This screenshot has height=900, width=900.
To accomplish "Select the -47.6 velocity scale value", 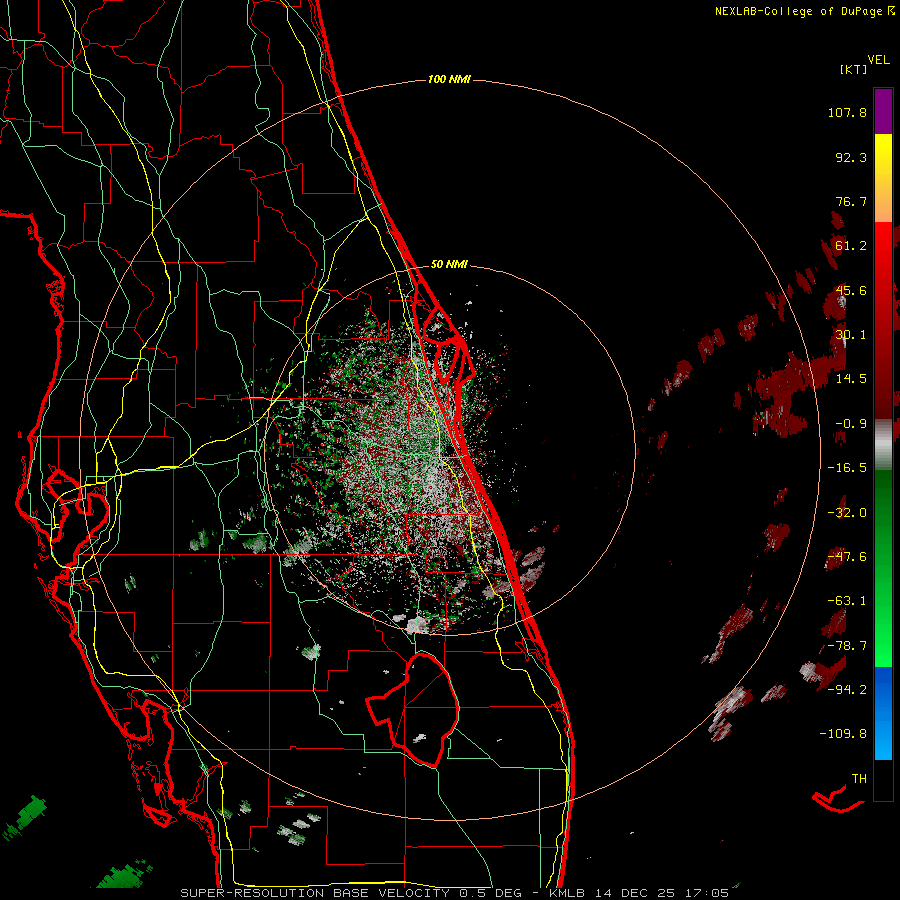I will [847, 557].
